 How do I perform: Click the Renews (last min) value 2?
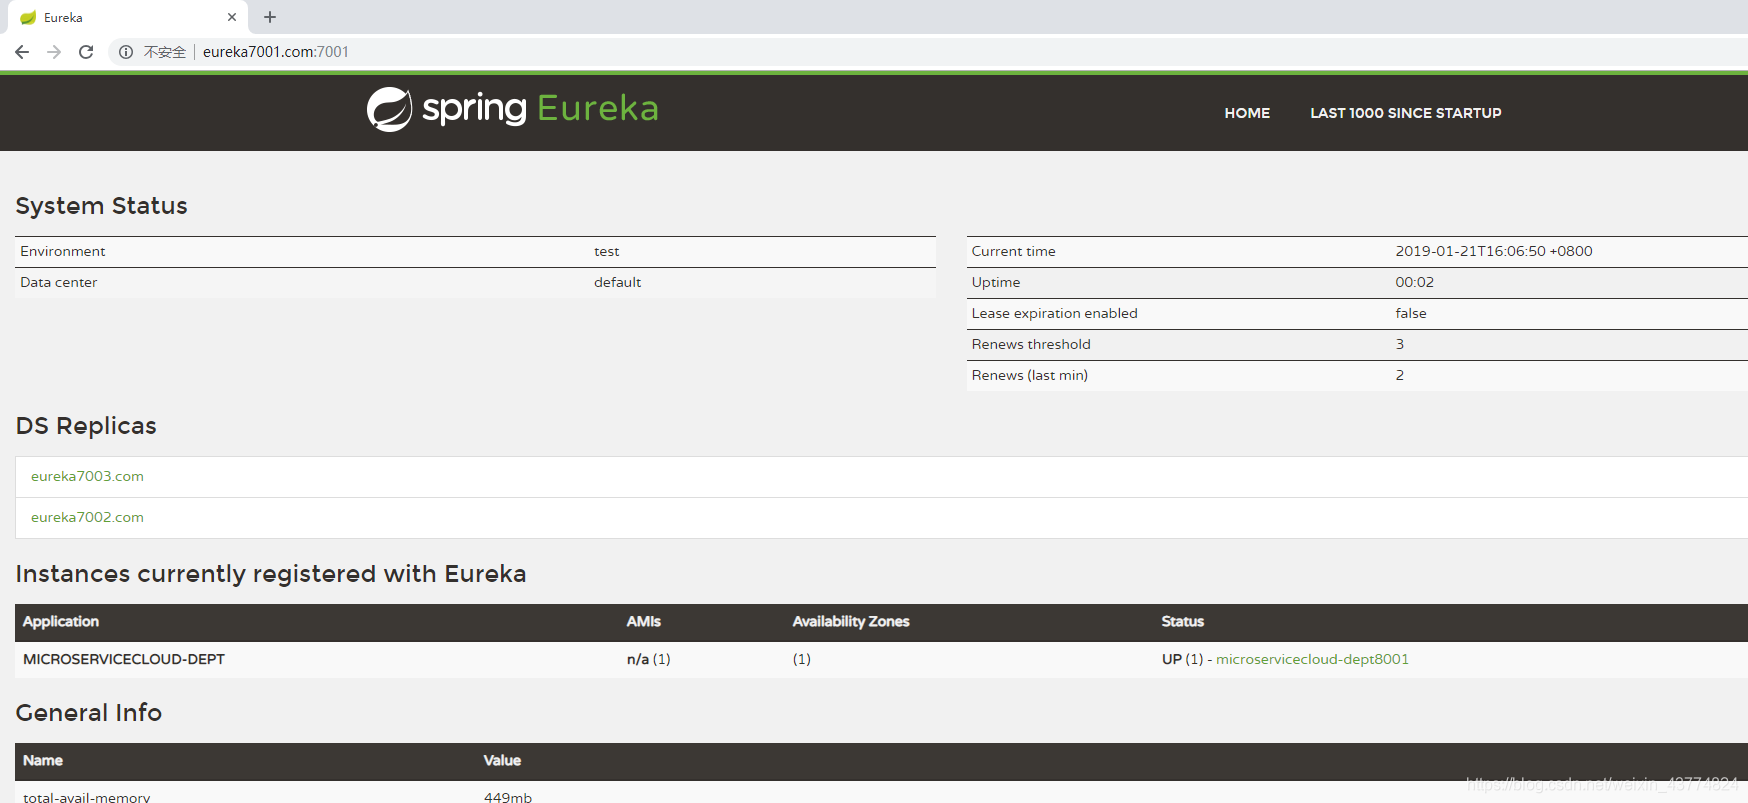tap(1400, 375)
